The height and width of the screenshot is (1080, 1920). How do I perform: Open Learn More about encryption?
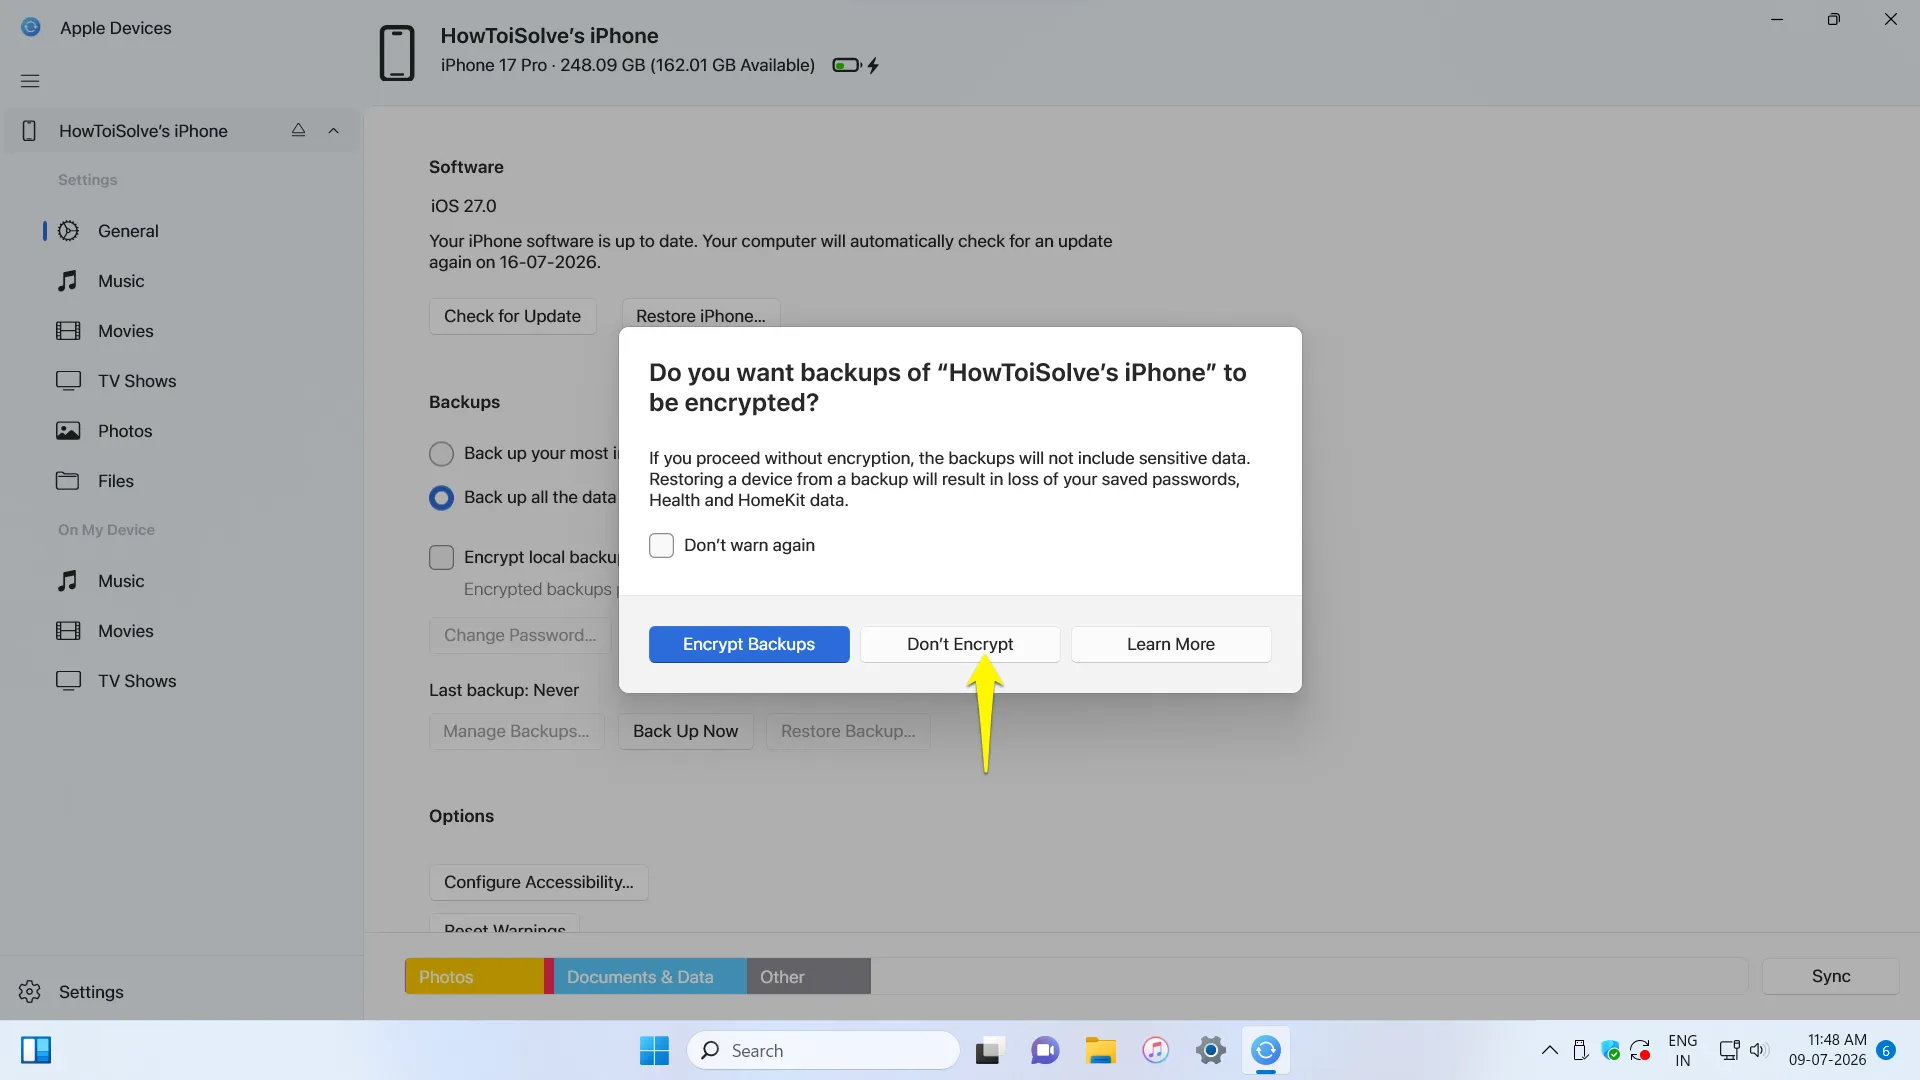point(1171,644)
